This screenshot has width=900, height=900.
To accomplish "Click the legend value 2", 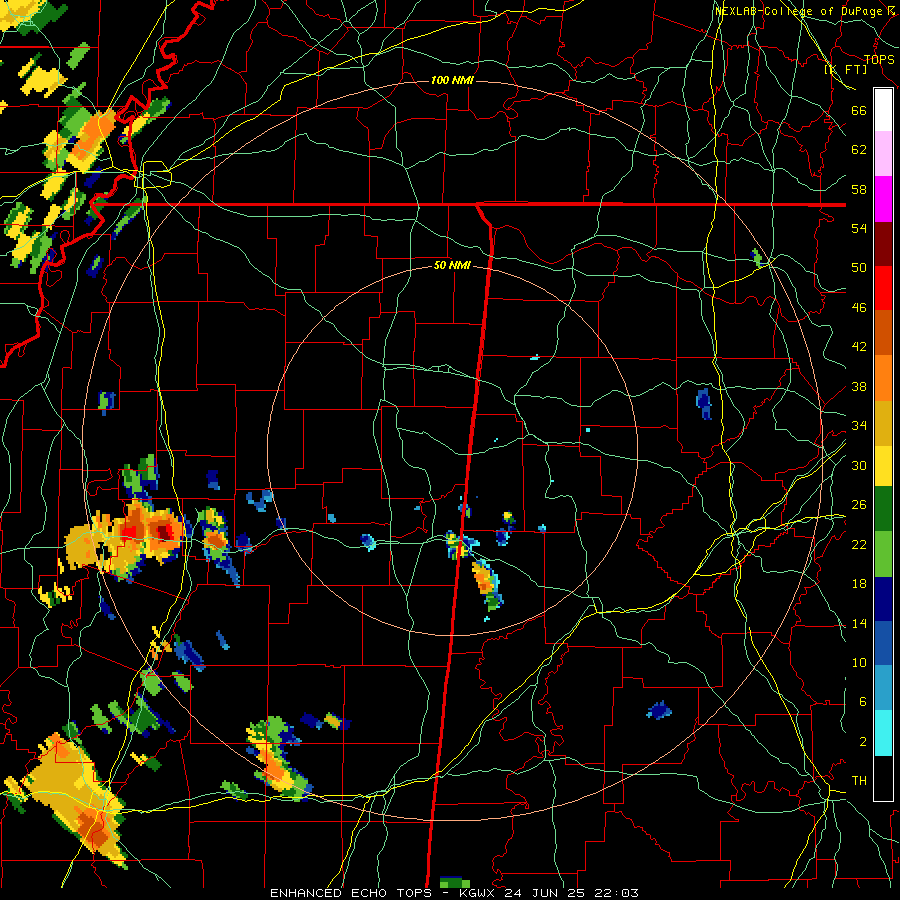I will [x=862, y=742].
